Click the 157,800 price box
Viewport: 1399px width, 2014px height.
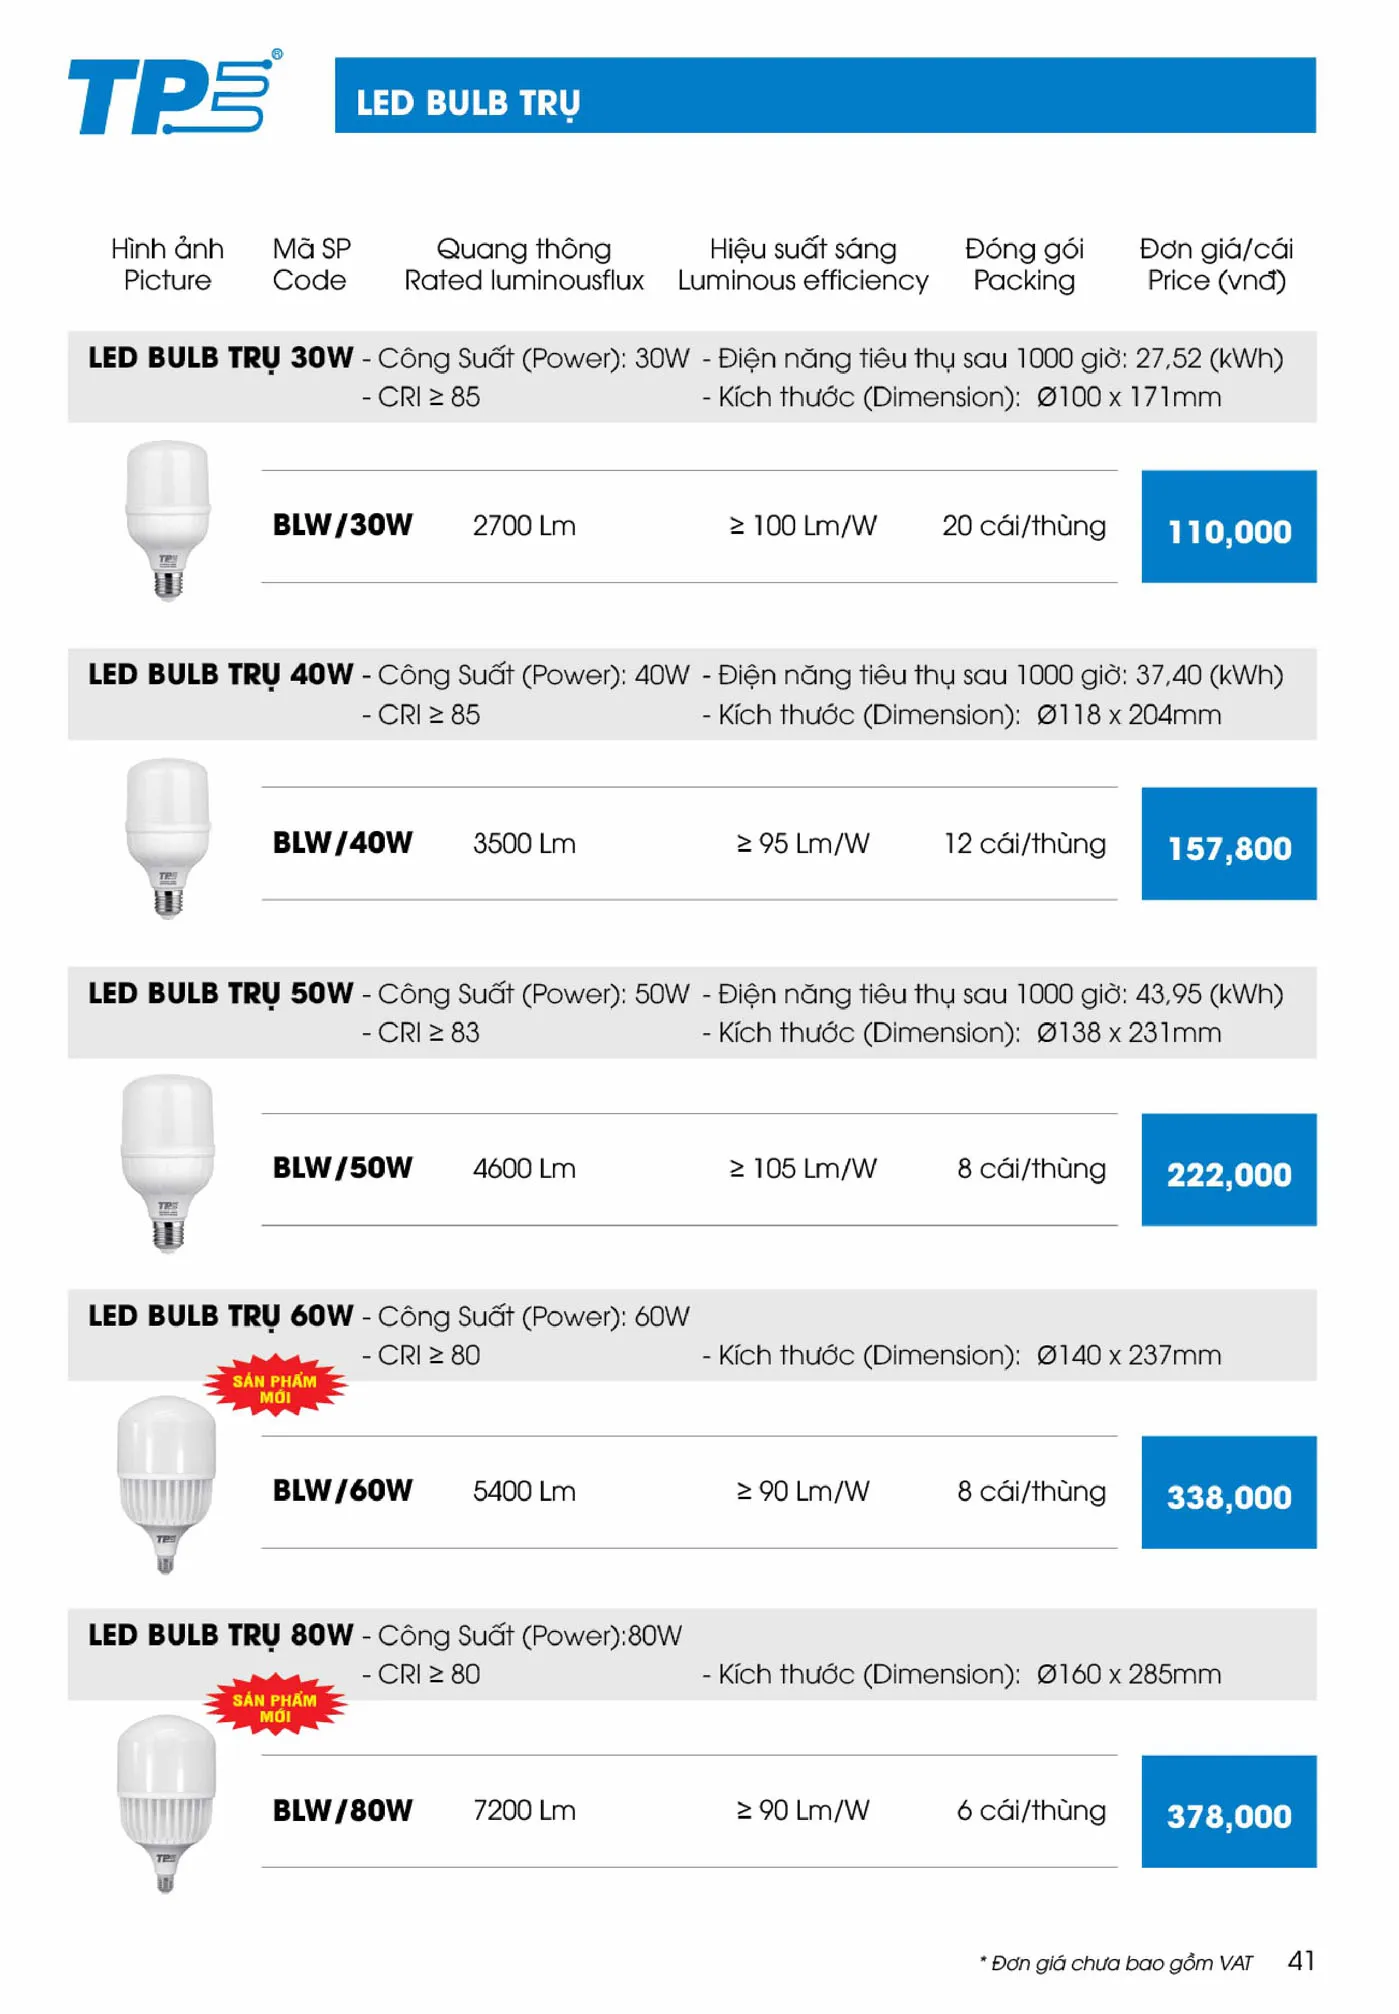pos(1229,844)
